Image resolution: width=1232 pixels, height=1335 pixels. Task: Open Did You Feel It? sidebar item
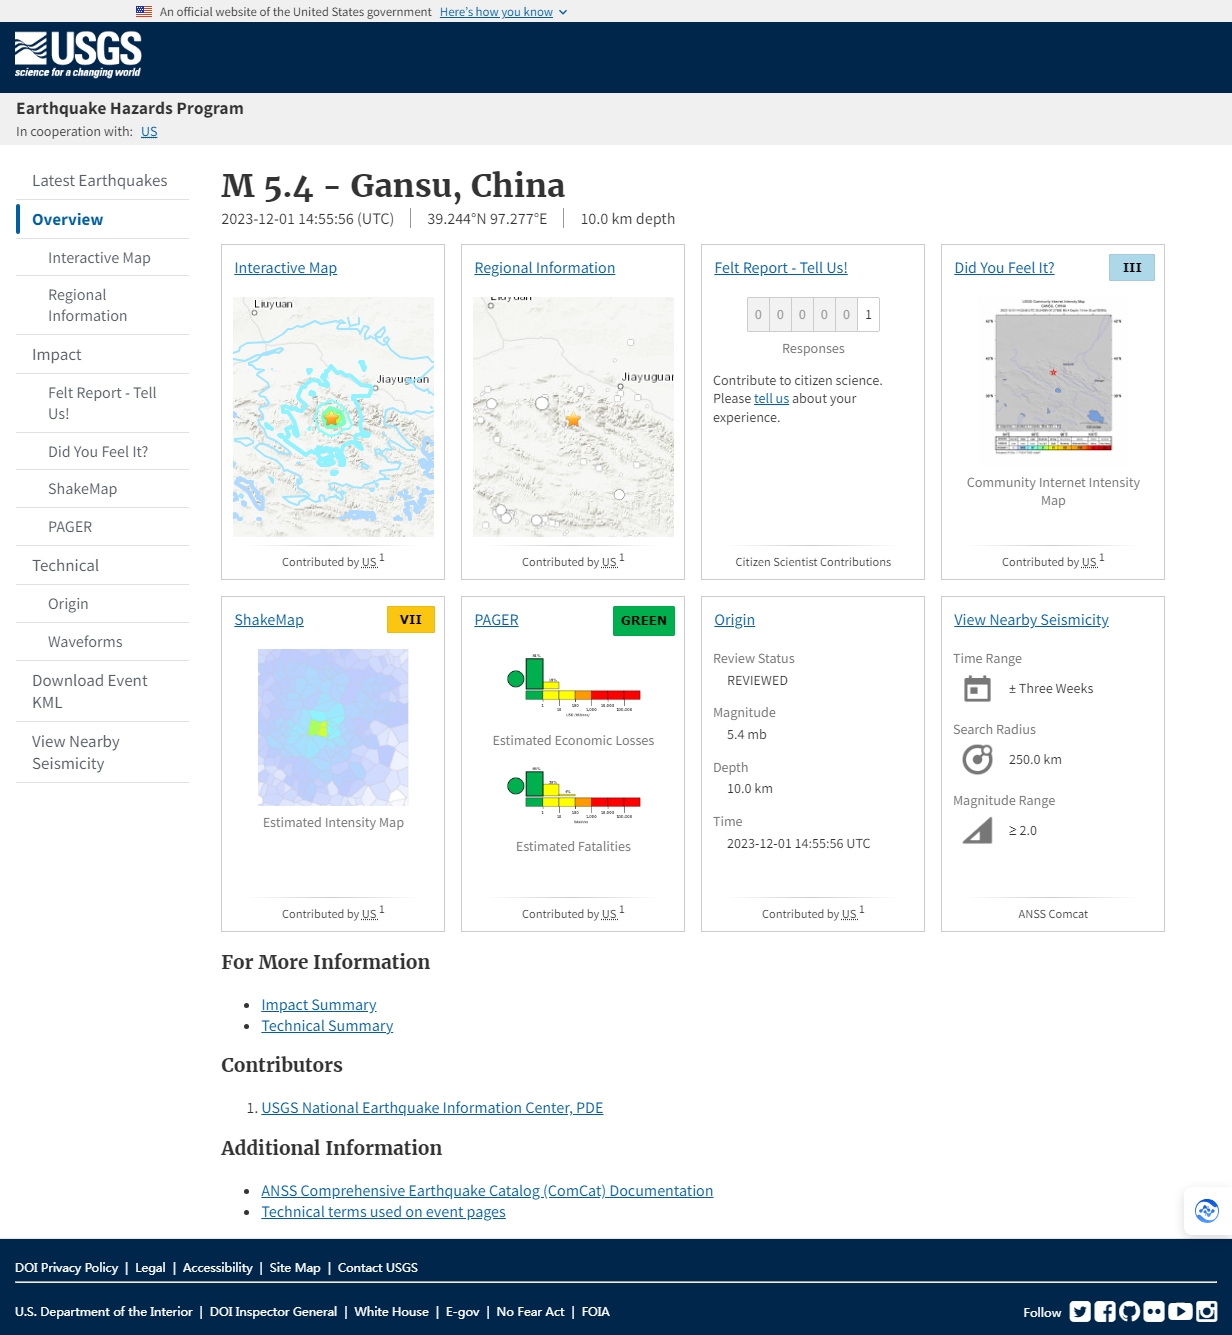[98, 451]
